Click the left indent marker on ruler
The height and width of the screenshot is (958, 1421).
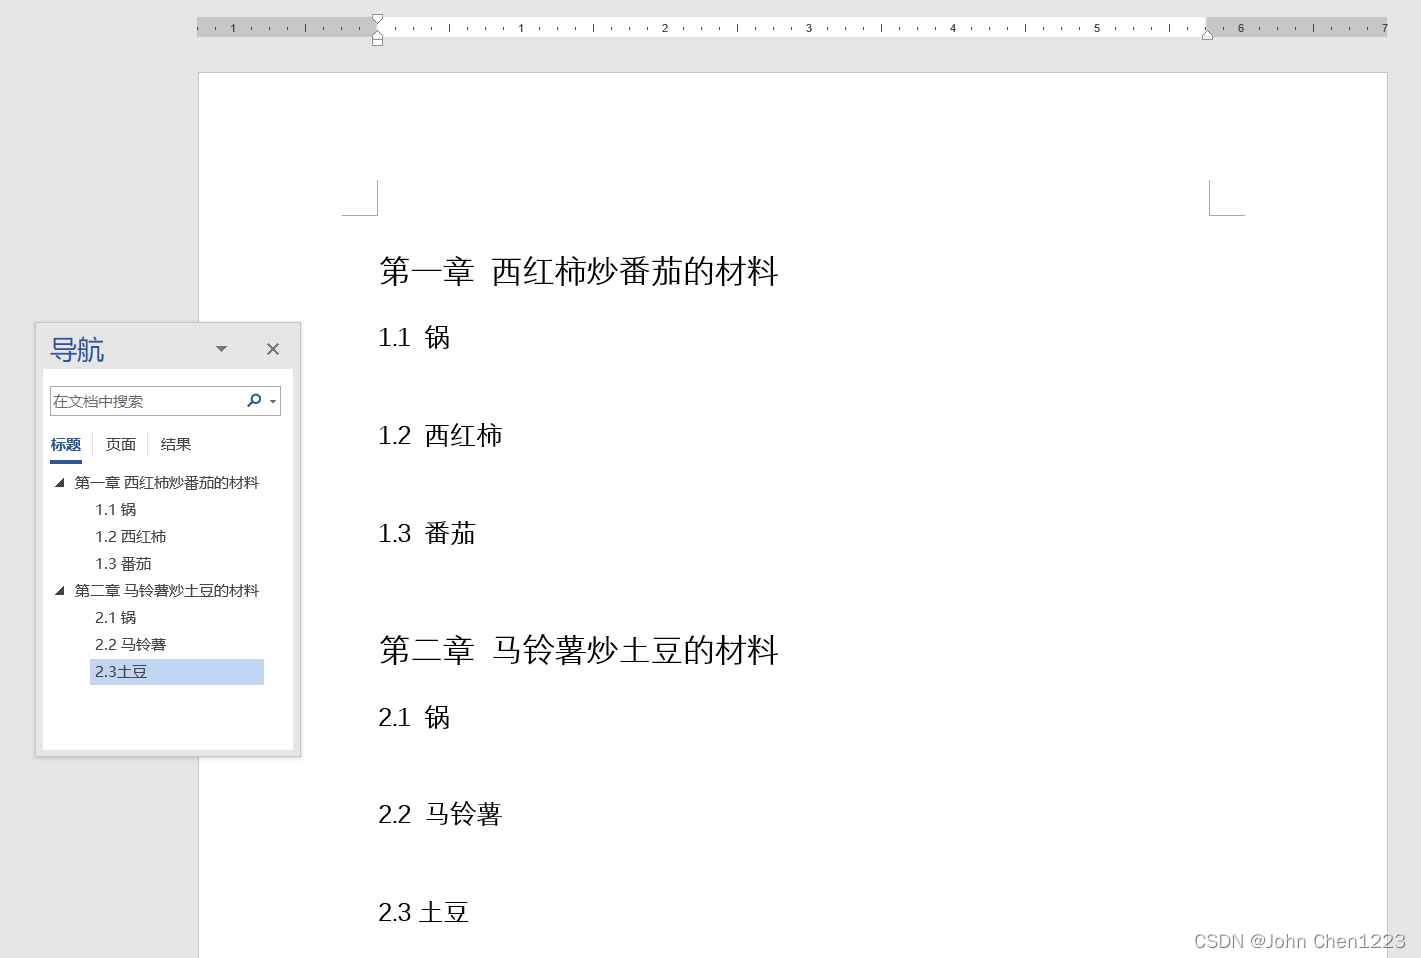(377, 41)
